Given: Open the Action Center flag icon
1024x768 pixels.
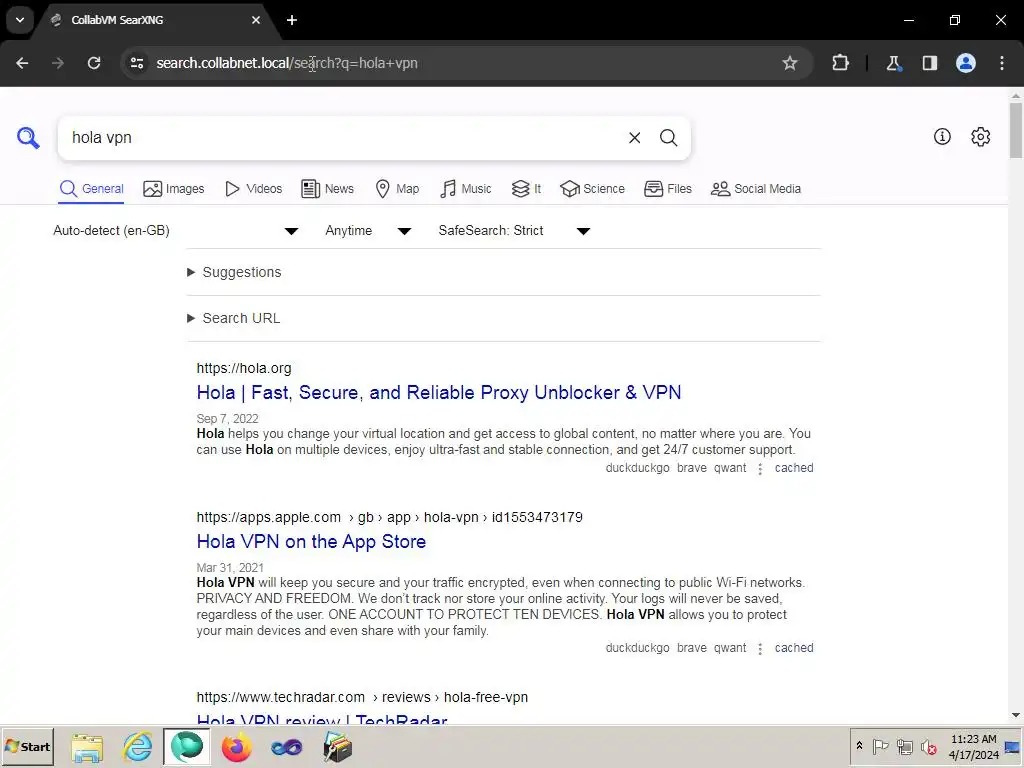Looking at the screenshot, I should [880, 746].
